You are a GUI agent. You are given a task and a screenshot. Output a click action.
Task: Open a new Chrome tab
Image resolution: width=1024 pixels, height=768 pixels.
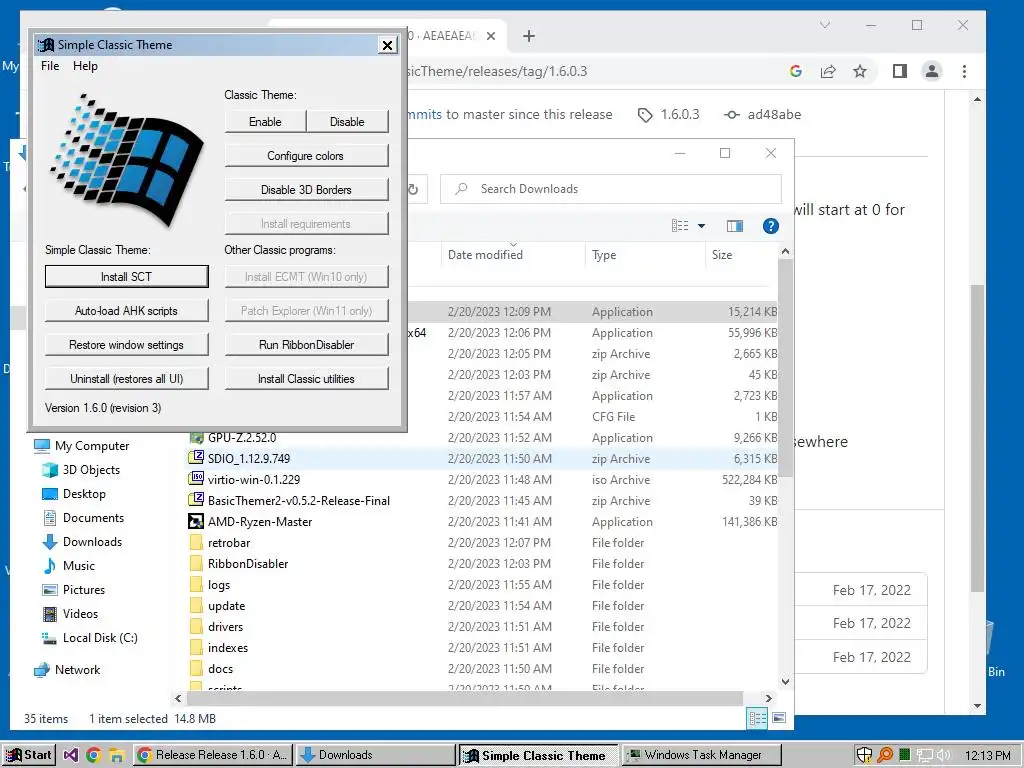click(529, 36)
